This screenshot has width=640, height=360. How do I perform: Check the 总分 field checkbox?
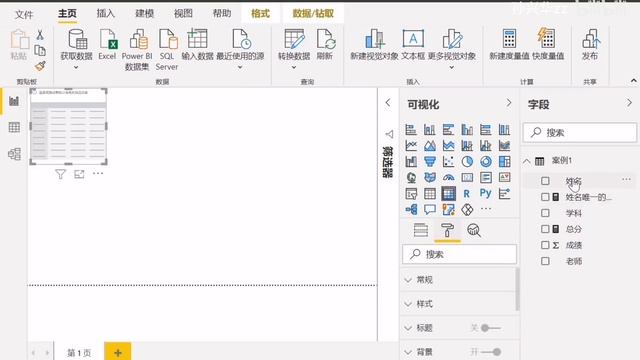(x=545, y=229)
